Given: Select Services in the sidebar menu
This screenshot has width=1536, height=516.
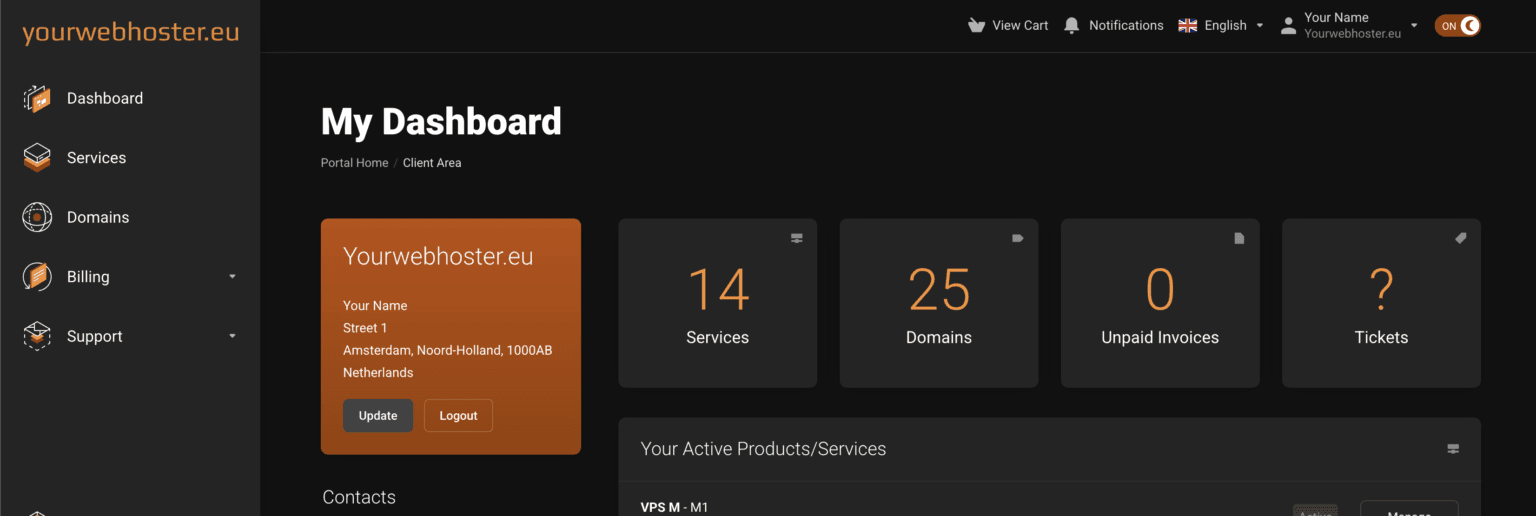Looking at the screenshot, I should (x=96, y=158).
